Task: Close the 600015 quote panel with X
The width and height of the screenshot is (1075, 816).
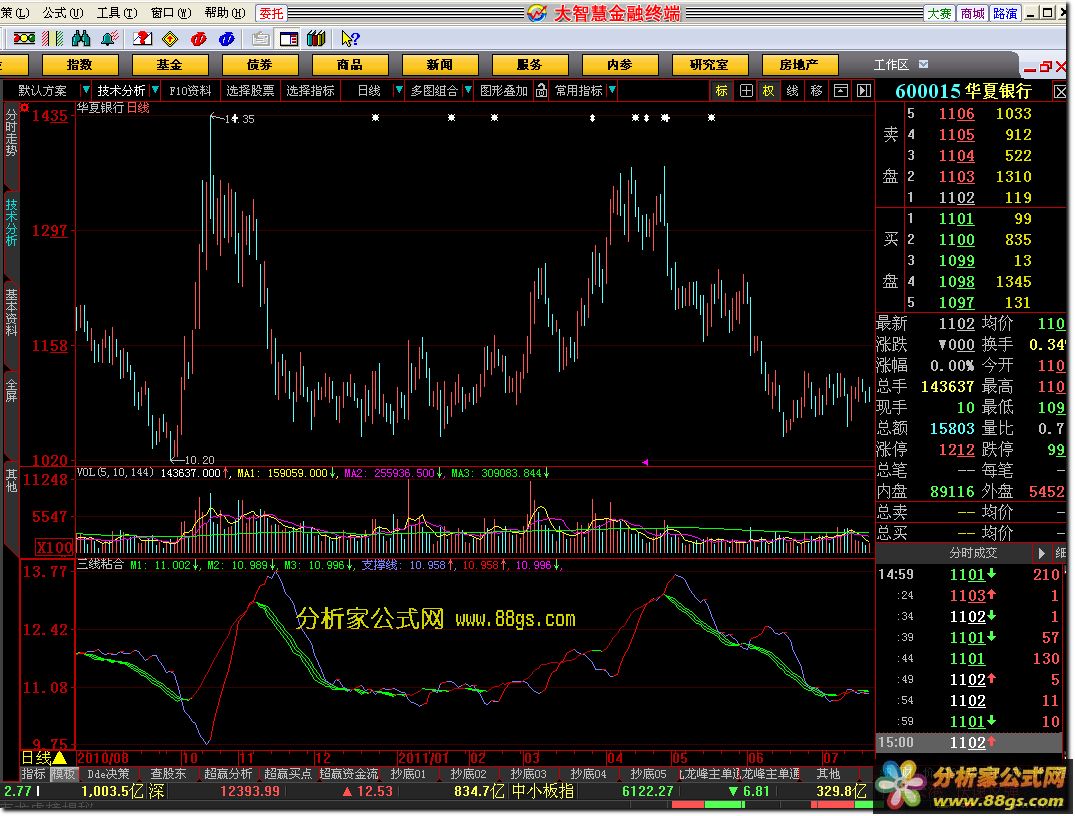Action: point(1060,91)
